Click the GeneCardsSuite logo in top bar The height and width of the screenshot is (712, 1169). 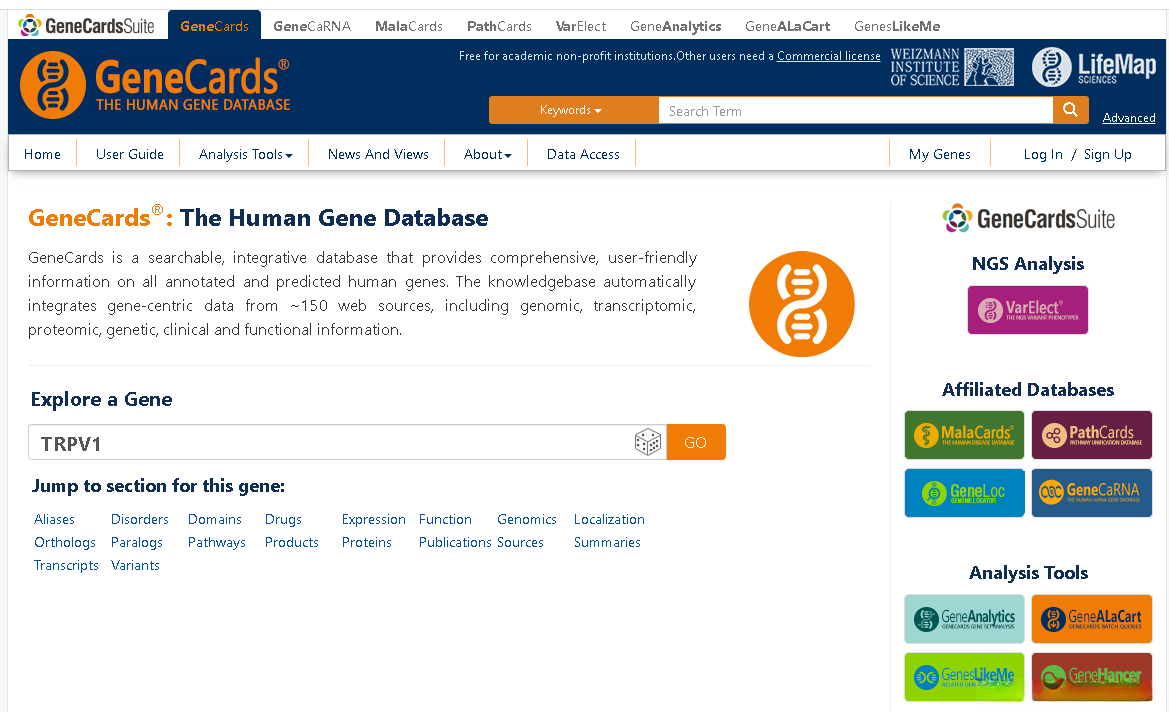click(x=86, y=26)
